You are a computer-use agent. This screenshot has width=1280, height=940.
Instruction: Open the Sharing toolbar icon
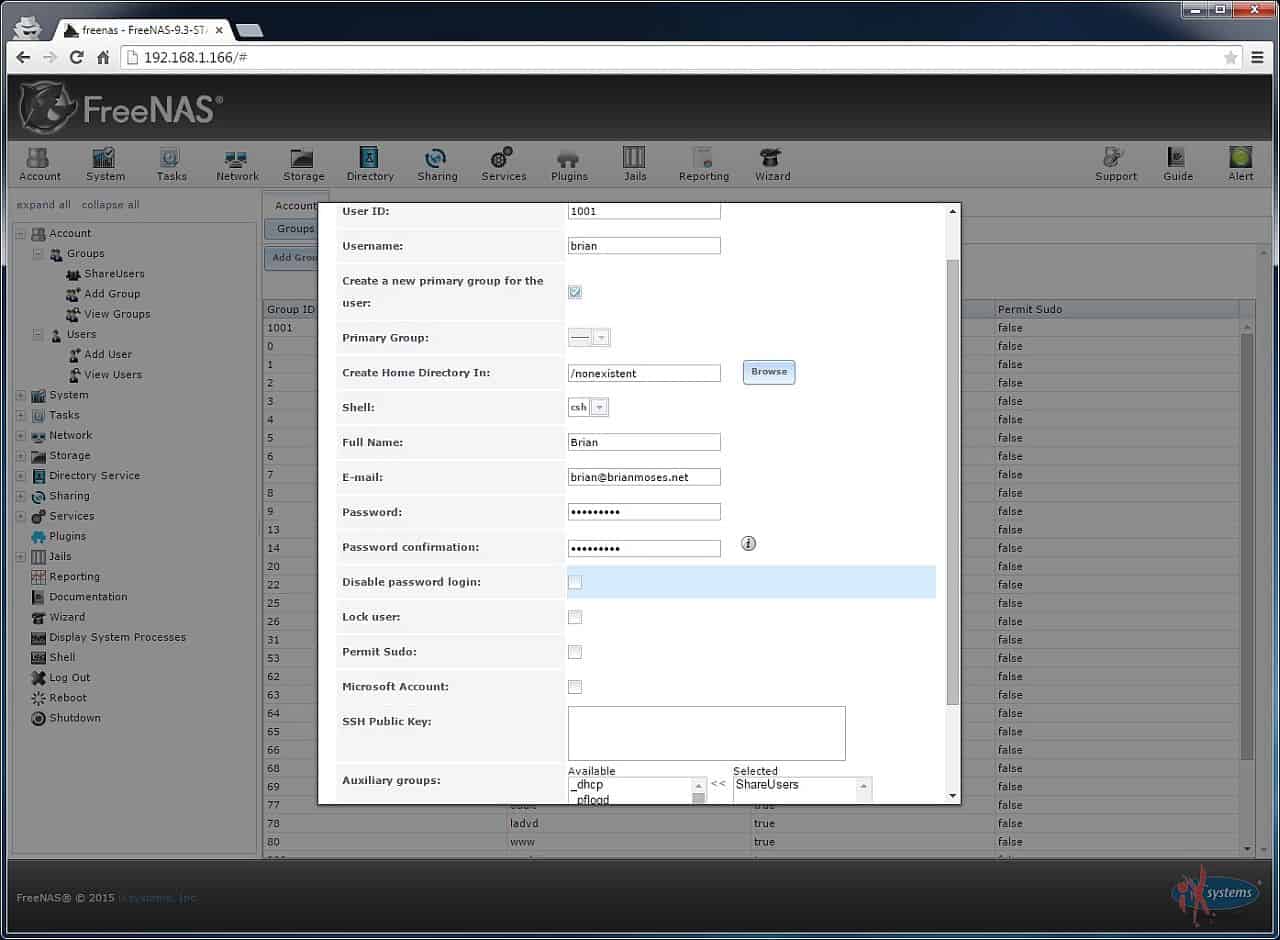pos(437,164)
